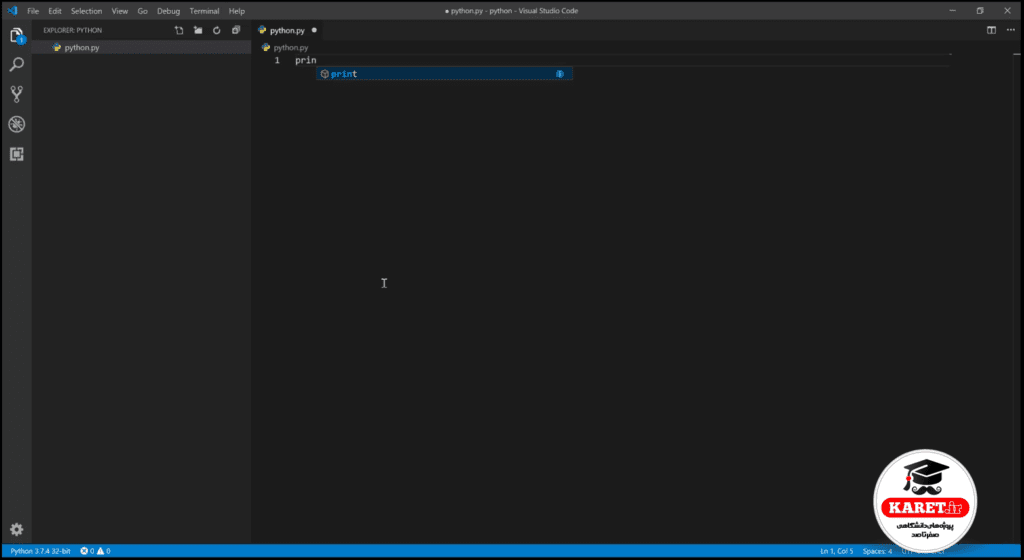Refresh the Explorer file list
Image resolution: width=1024 pixels, height=560 pixels.
217,30
